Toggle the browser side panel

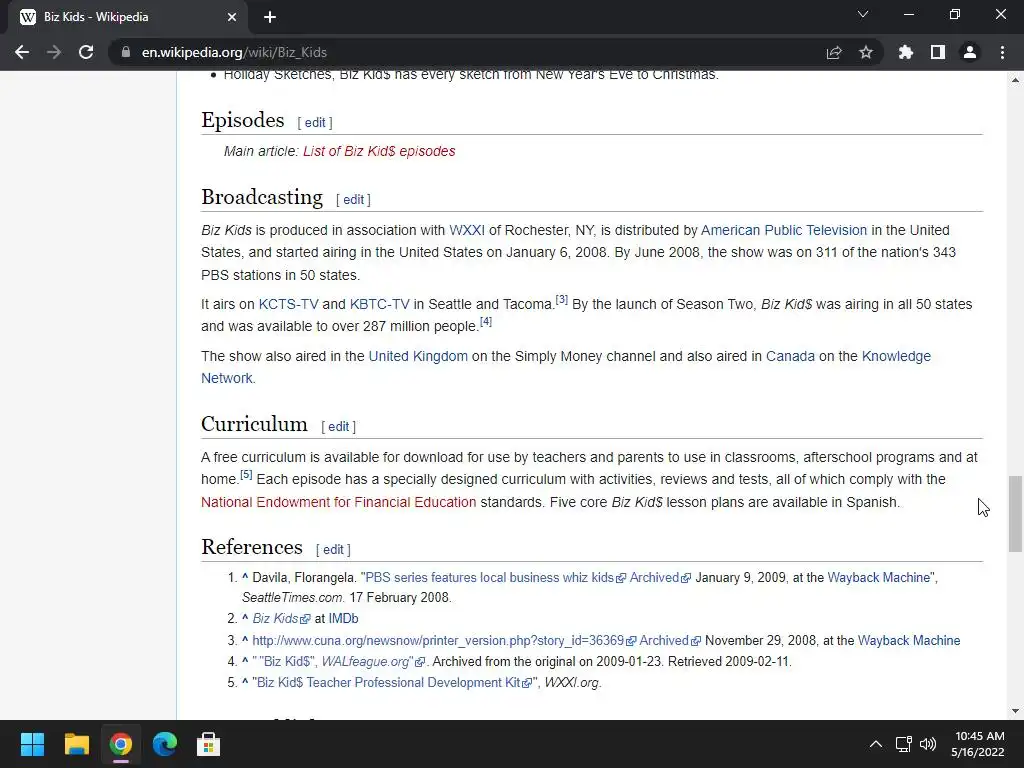[938, 52]
